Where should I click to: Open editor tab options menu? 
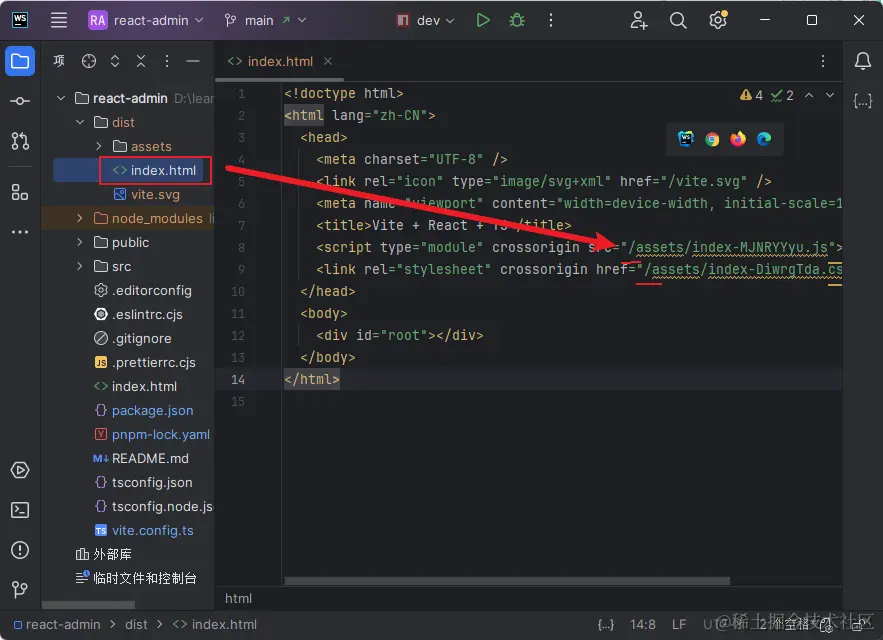pos(823,61)
